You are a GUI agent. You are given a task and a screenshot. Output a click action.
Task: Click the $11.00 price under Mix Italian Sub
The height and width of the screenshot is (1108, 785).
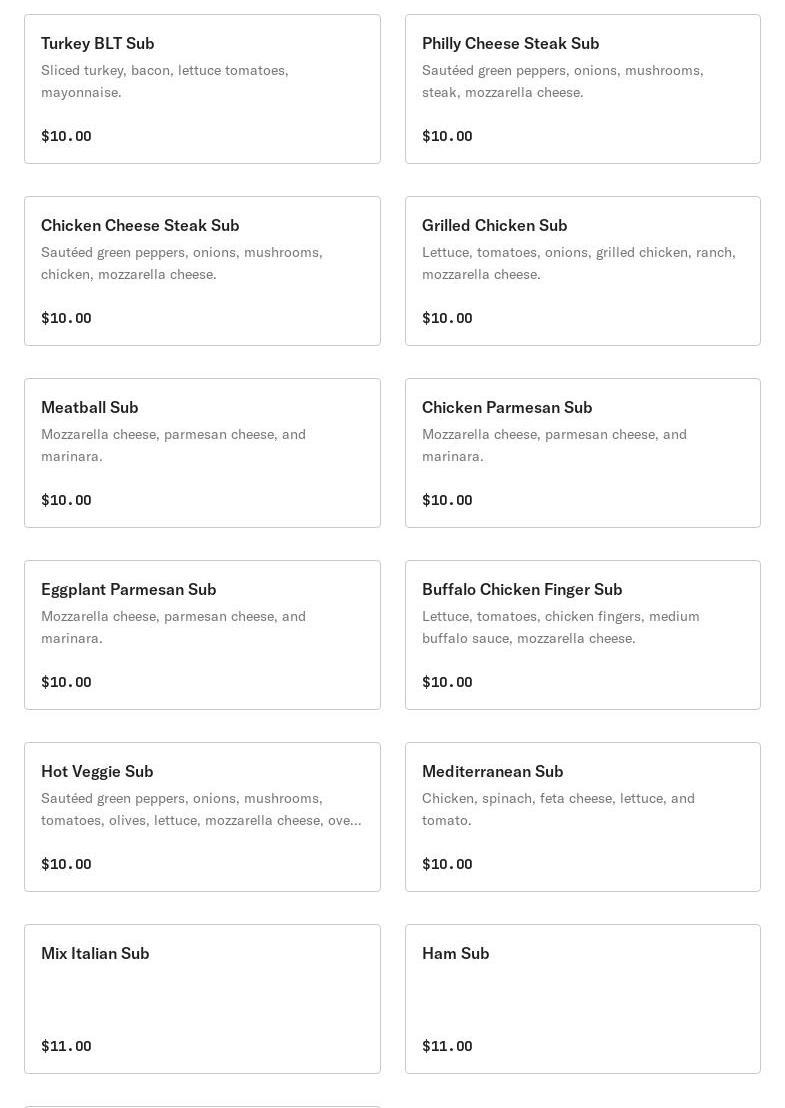click(66, 1046)
